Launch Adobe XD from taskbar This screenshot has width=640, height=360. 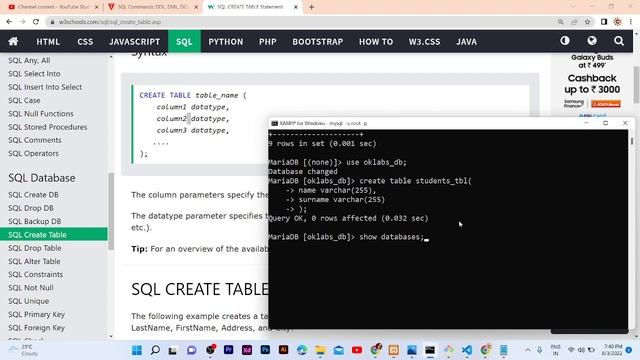pos(247,350)
